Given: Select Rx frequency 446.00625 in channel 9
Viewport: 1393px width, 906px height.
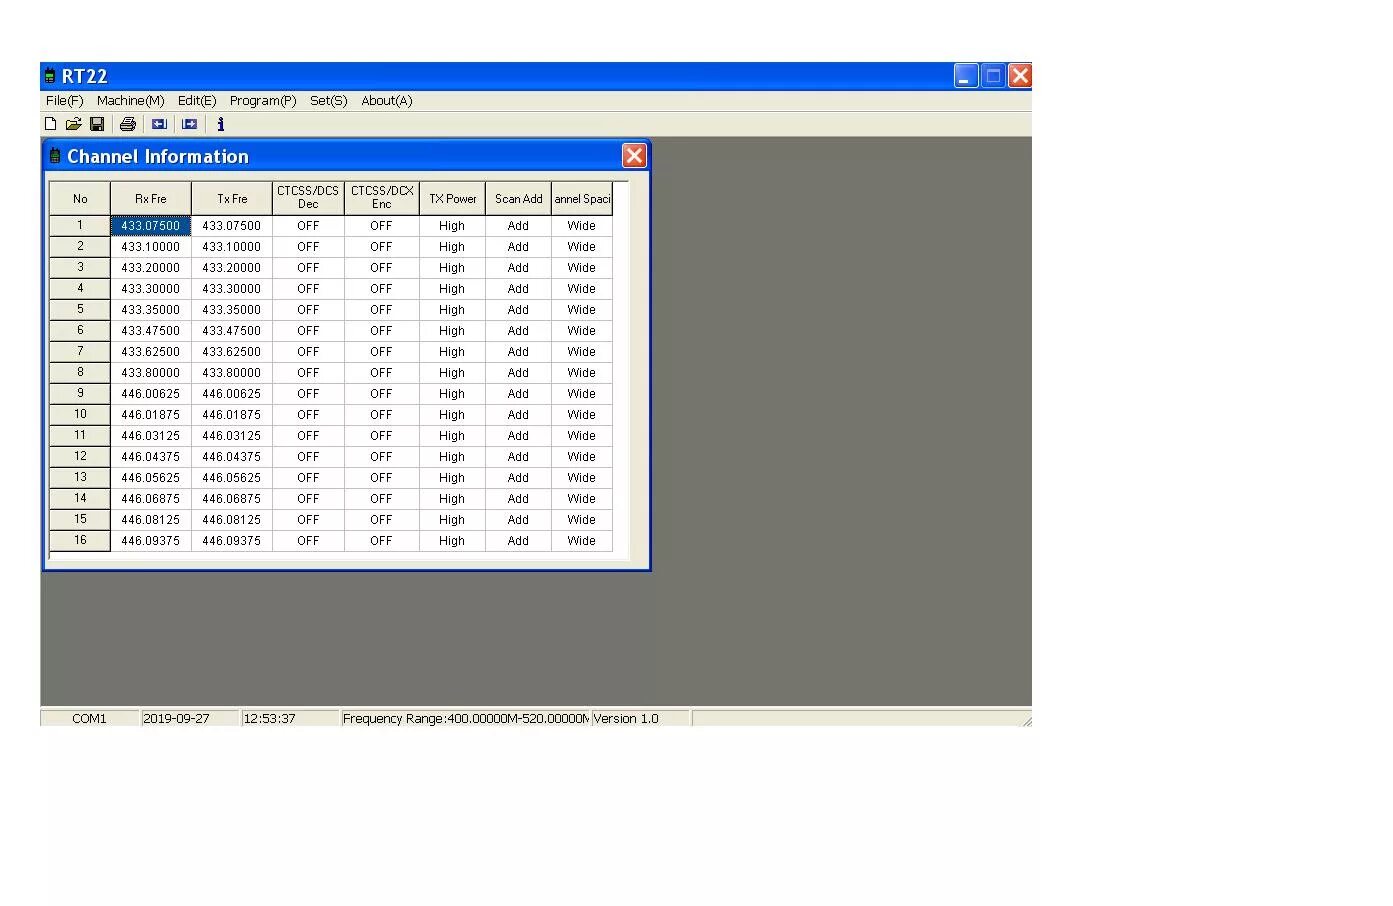Looking at the screenshot, I should coord(151,394).
